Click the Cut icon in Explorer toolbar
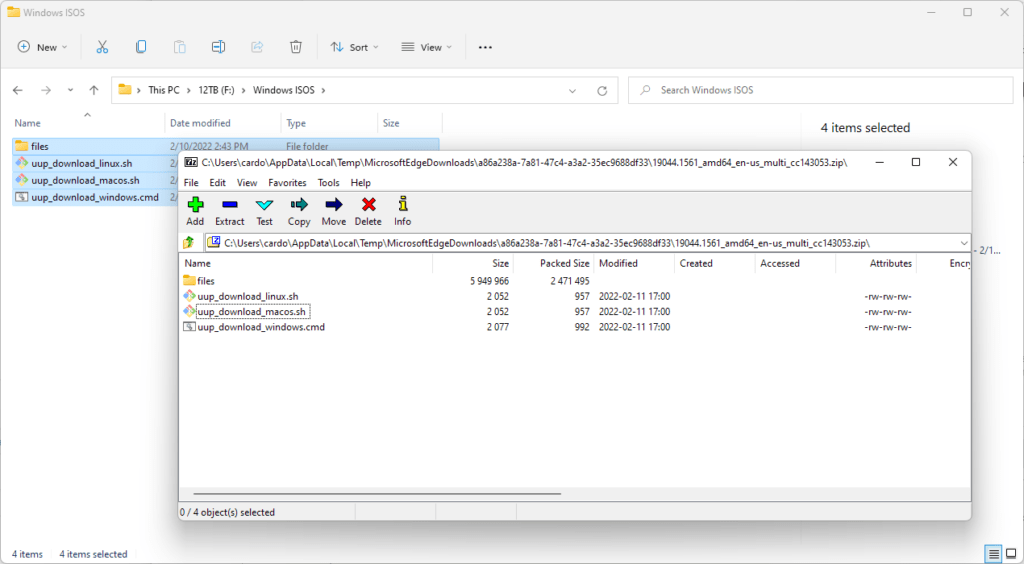The image size is (1024, 564). click(x=102, y=47)
